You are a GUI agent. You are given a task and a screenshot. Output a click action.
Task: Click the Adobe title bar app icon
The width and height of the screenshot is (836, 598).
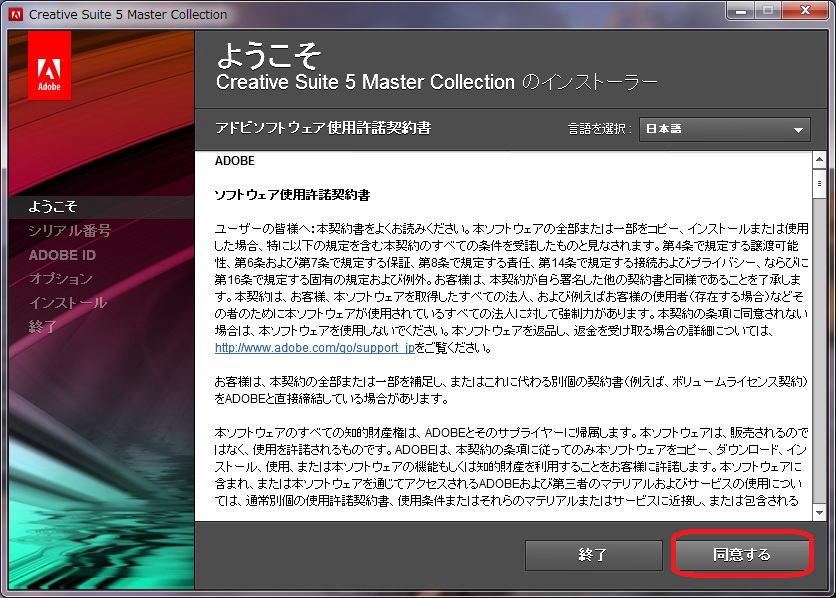coord(15,14)
